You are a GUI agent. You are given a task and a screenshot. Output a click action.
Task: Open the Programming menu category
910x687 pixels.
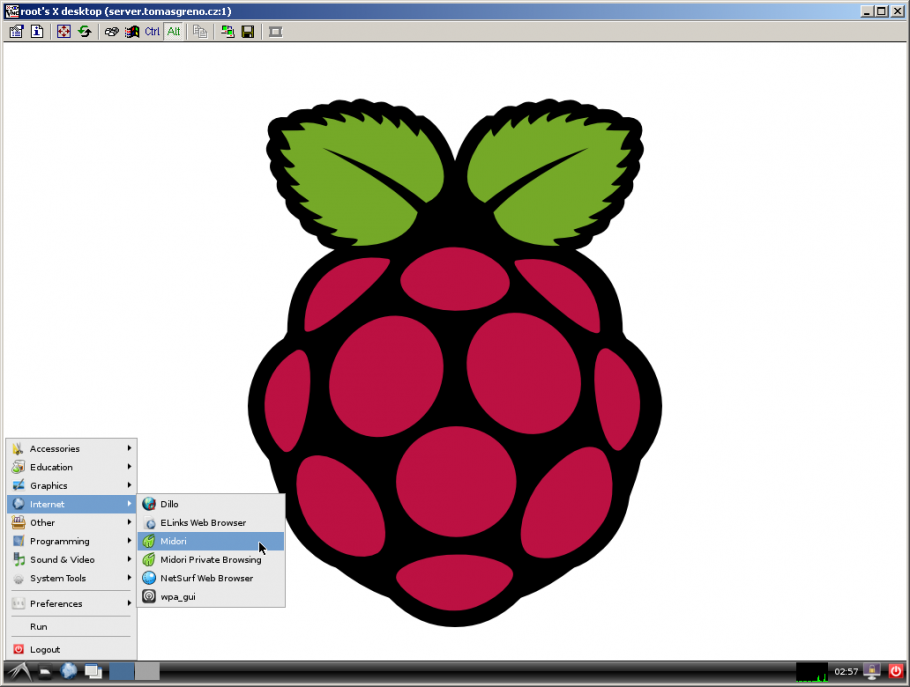[71, 541]
